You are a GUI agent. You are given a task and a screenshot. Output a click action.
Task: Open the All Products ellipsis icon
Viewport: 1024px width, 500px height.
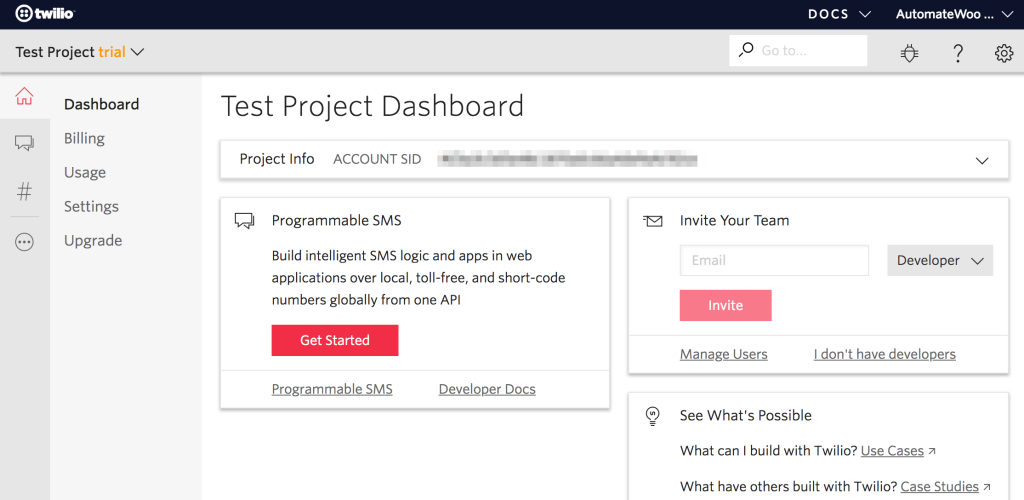[24, 242]
